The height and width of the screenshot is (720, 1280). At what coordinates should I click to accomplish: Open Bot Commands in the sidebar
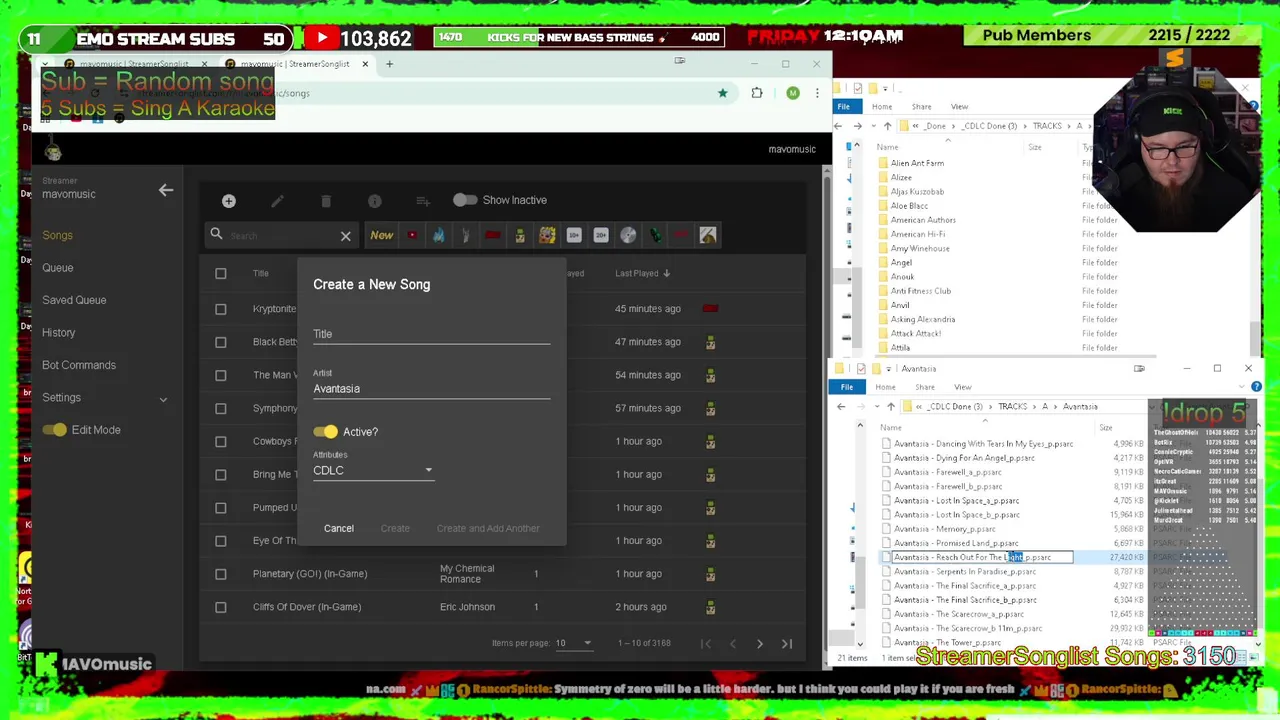click(x=79, y=365)
